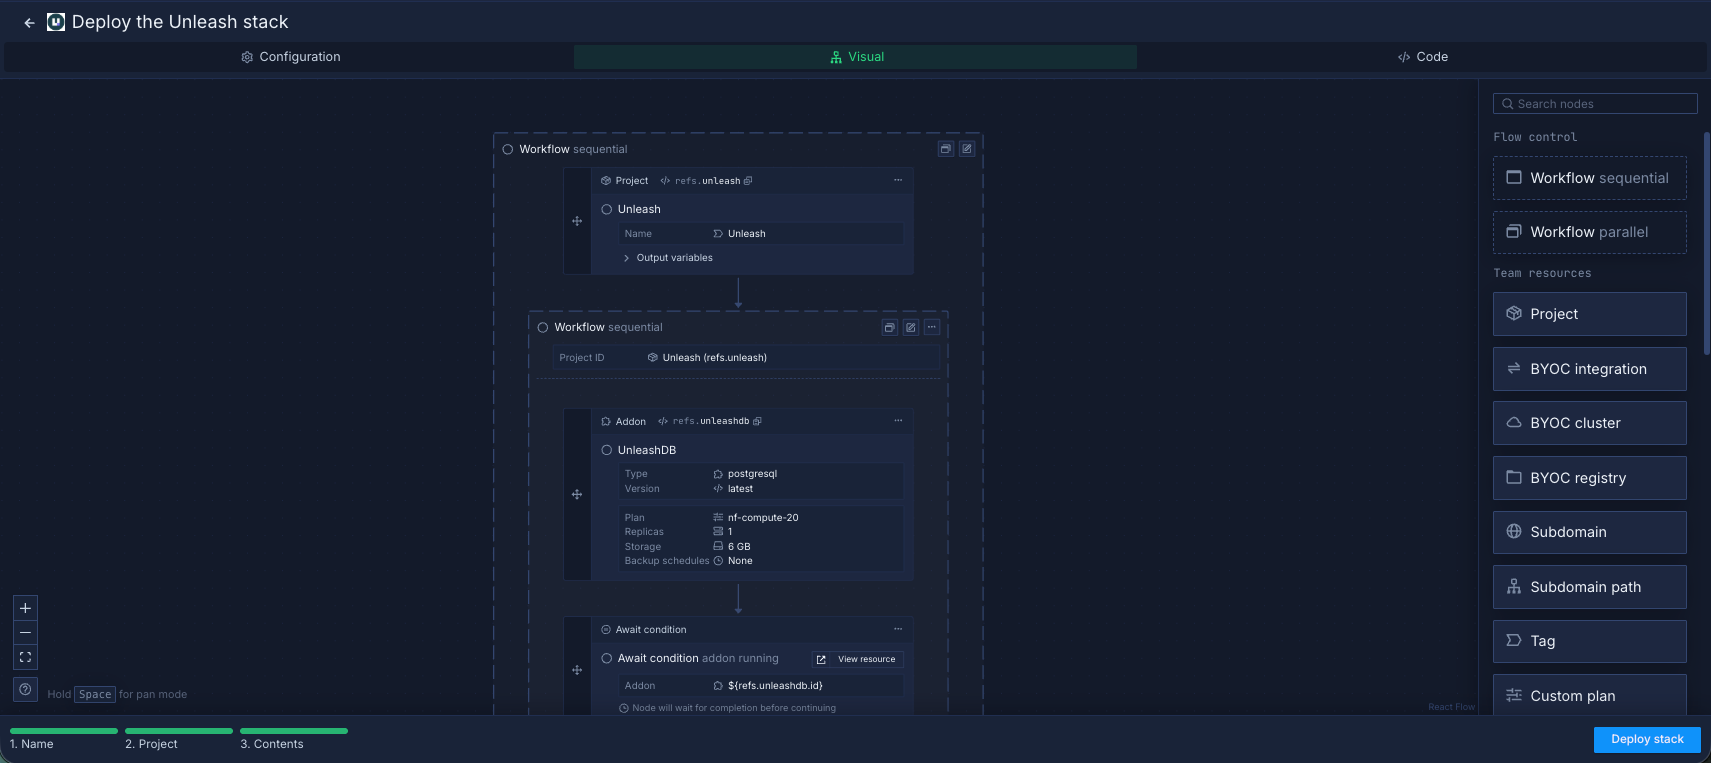
Task: Switch to the Configuration tab
Action: pos(290,57)
